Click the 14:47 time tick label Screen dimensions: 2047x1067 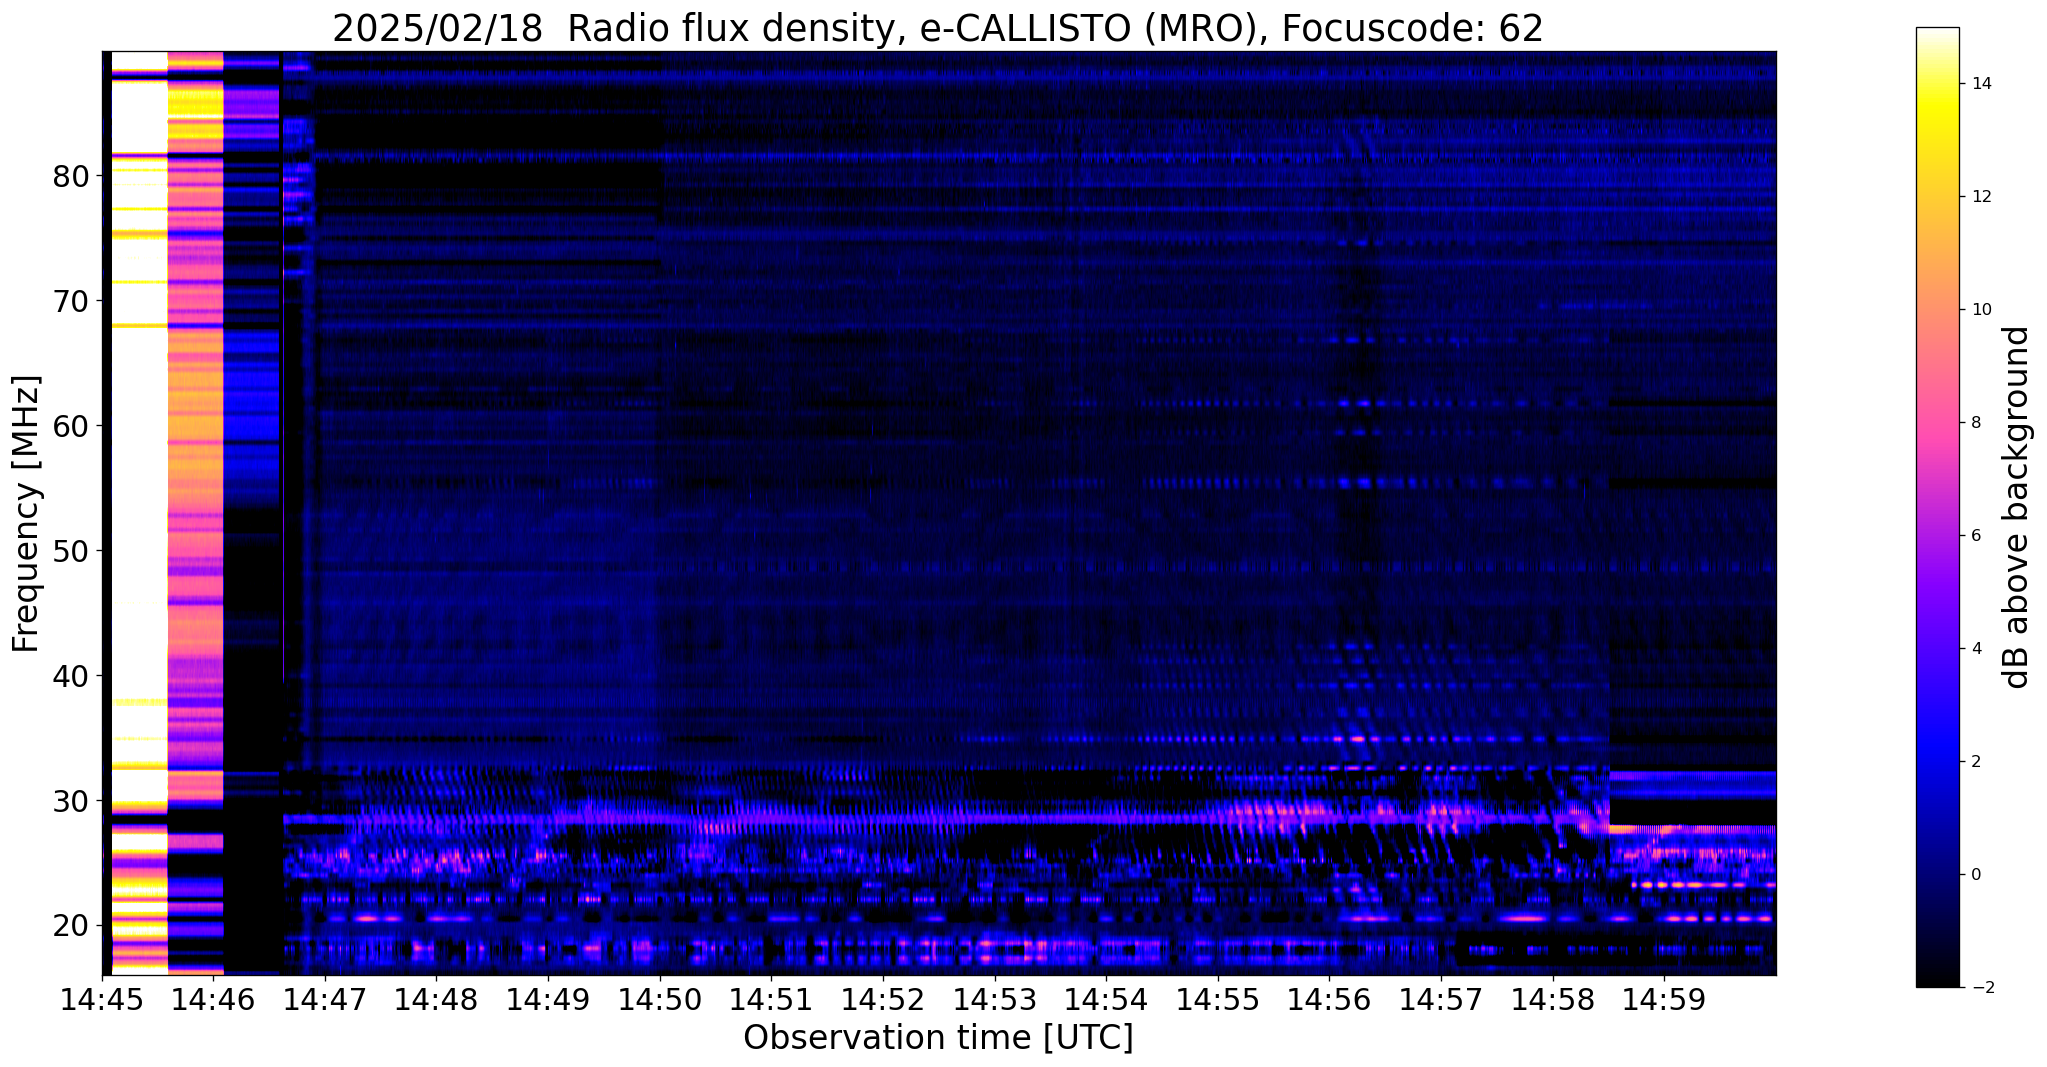tap(325, 999)
